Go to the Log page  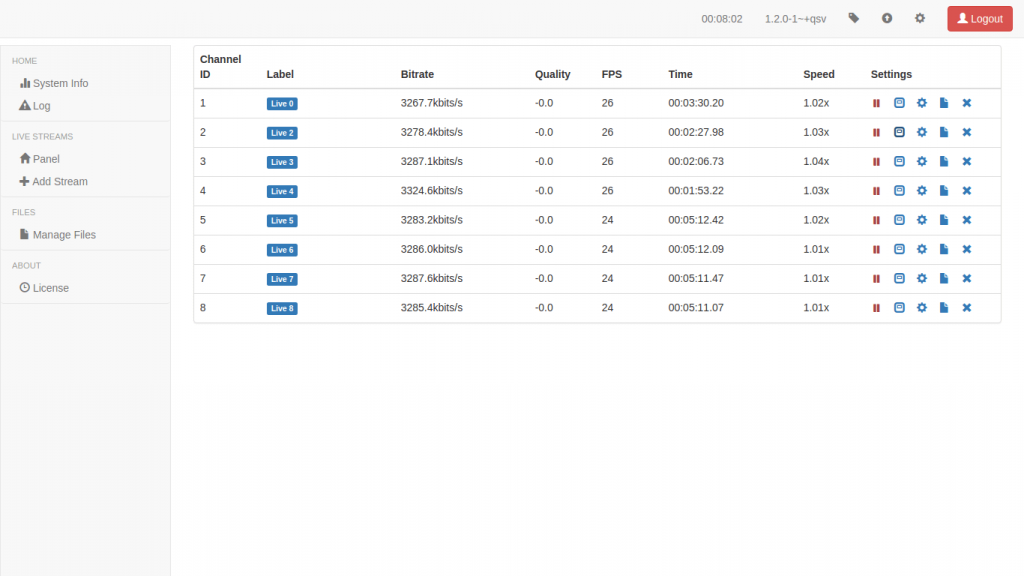(x=41, y=106)
